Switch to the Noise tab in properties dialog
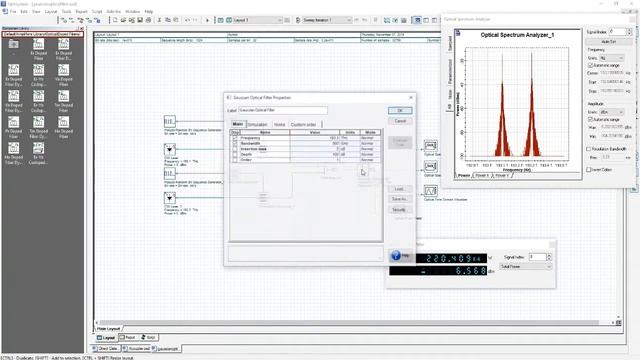 click(x=280, y=124)
